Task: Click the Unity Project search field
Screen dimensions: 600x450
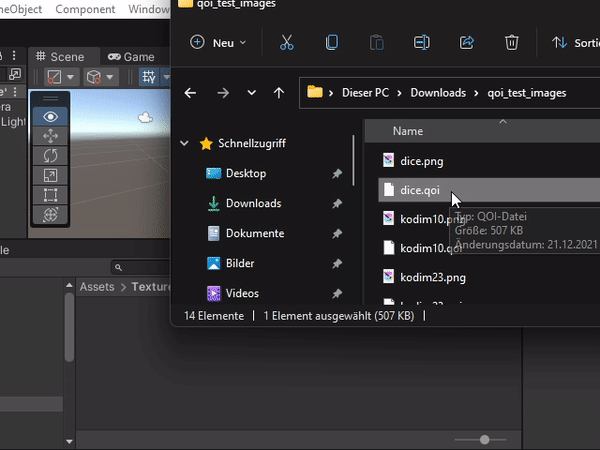Action: point(141,267)
